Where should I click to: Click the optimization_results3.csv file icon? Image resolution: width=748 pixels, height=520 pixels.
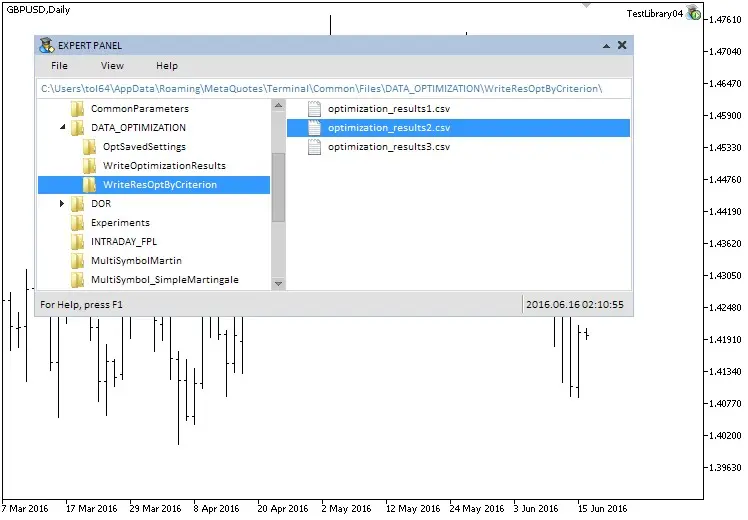pos(314,147)
